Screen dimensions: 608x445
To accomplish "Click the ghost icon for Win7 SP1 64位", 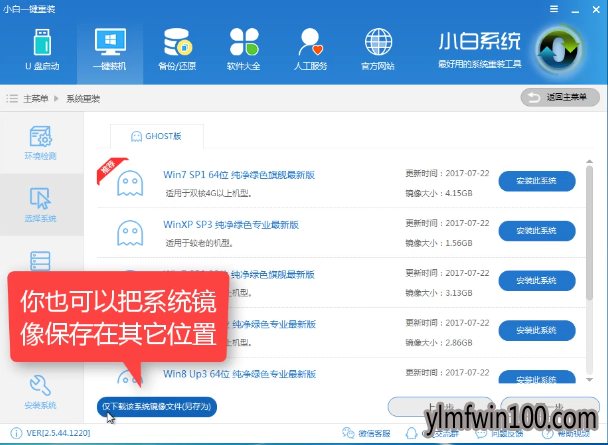I will click(130, 183).
